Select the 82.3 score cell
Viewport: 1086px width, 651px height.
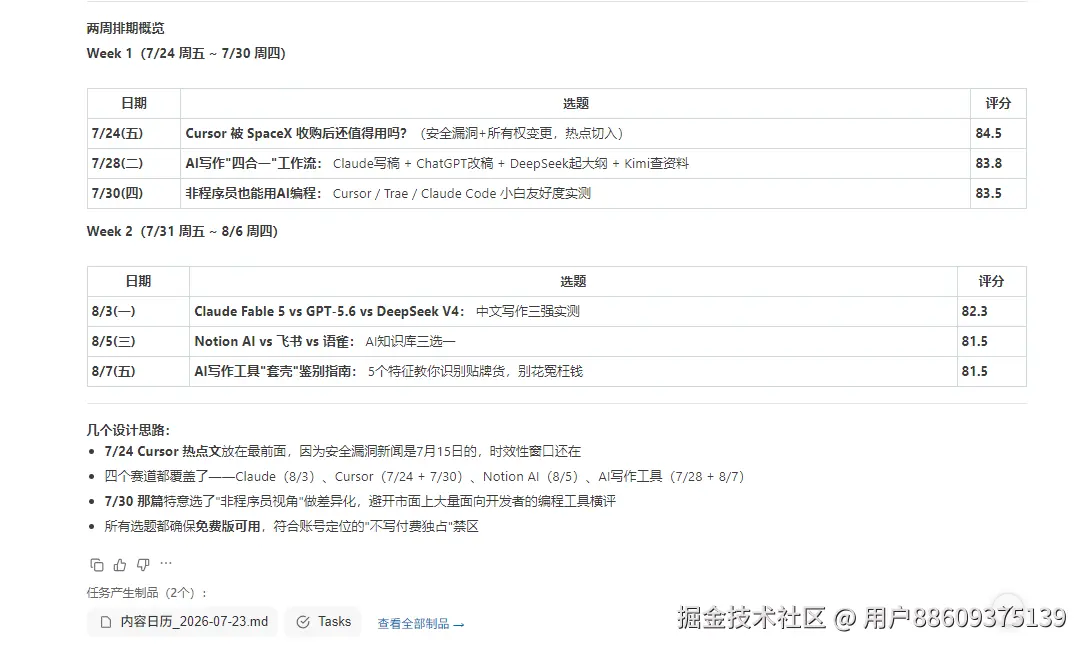[991, 311]
